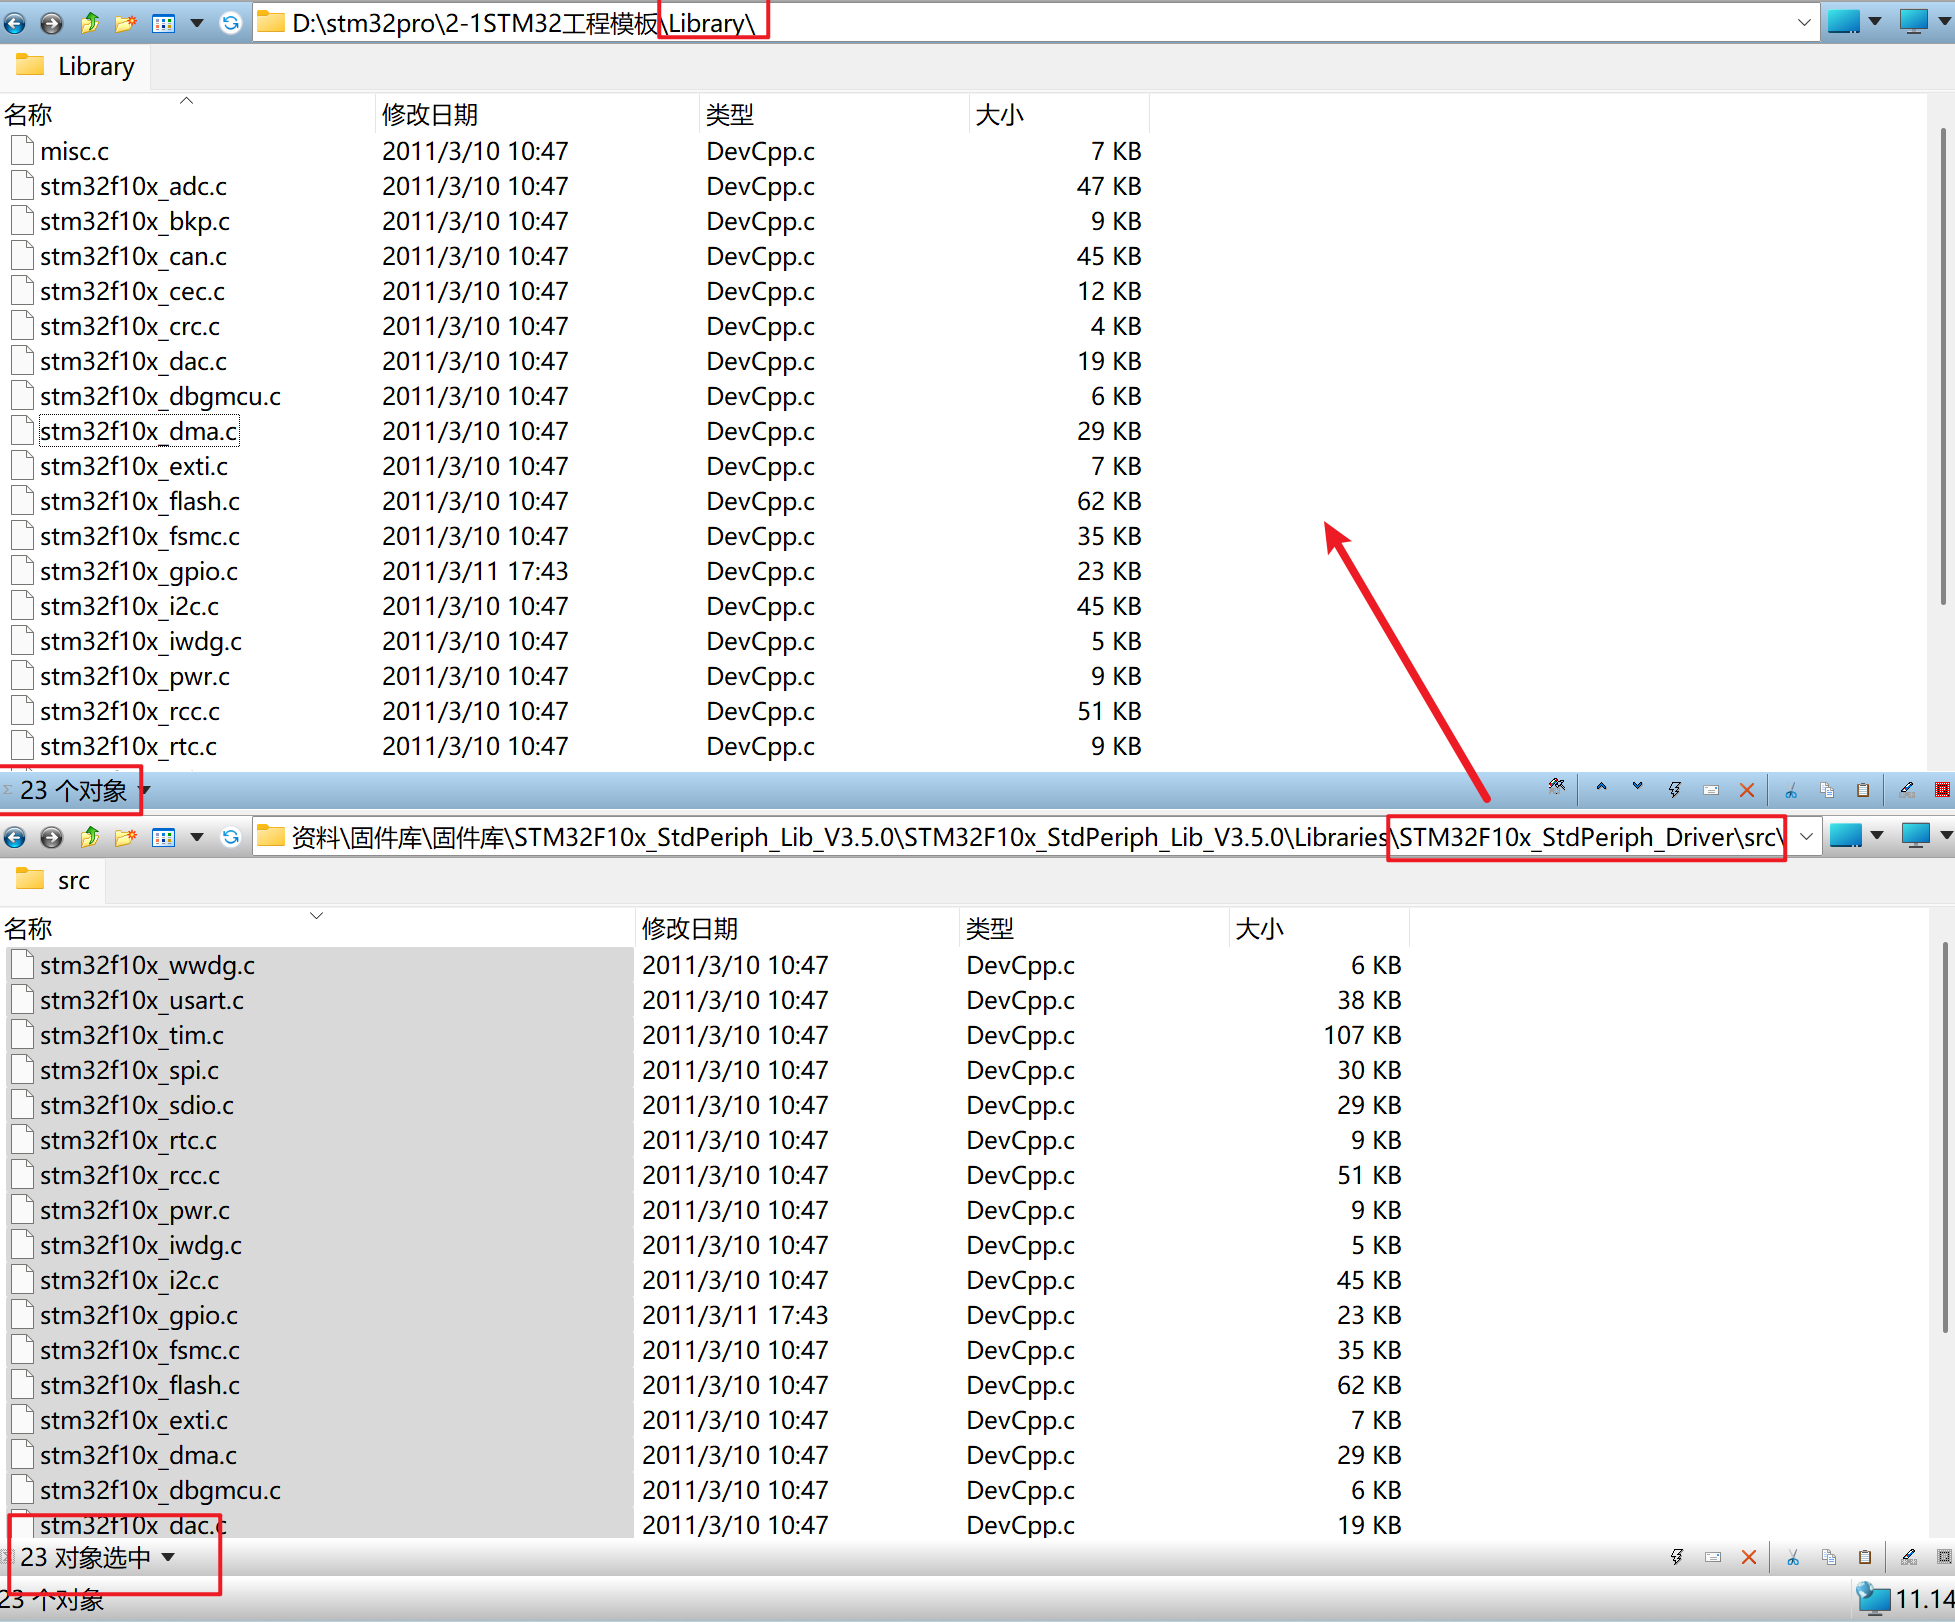
Task: Open top pane address history dropdown
Action: tap(1803, 23)
